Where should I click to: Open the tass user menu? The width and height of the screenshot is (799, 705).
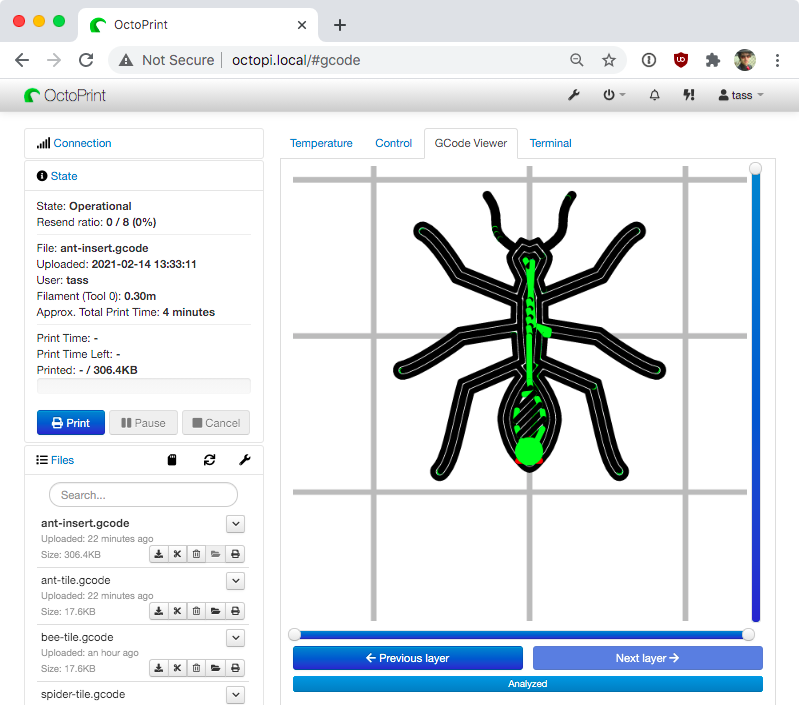(x=741, y=95)
